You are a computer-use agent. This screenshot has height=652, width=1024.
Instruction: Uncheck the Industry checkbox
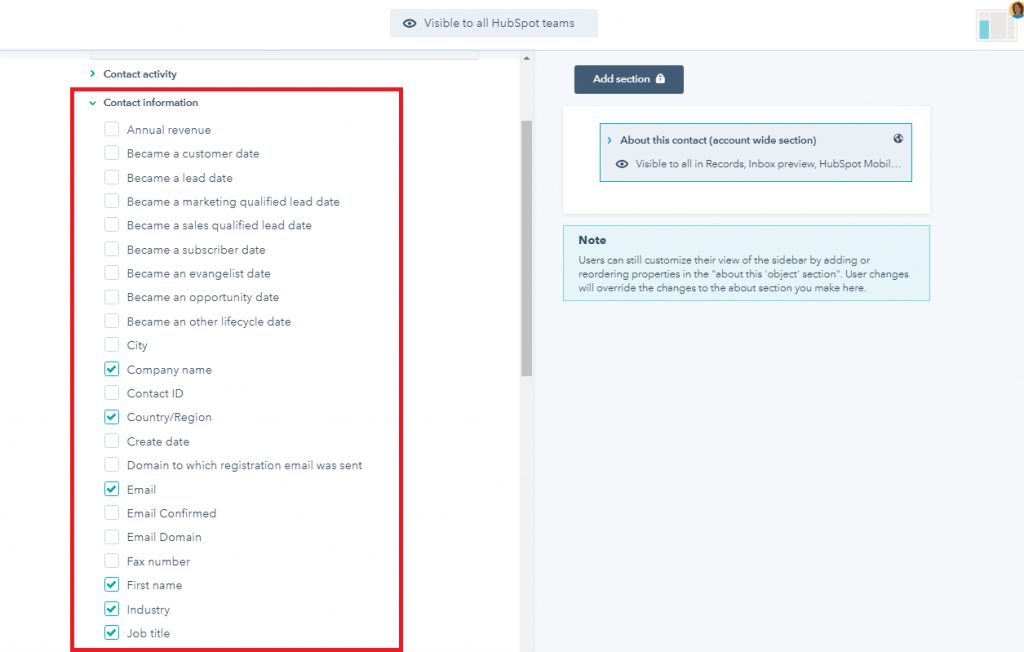click(112, 609)
